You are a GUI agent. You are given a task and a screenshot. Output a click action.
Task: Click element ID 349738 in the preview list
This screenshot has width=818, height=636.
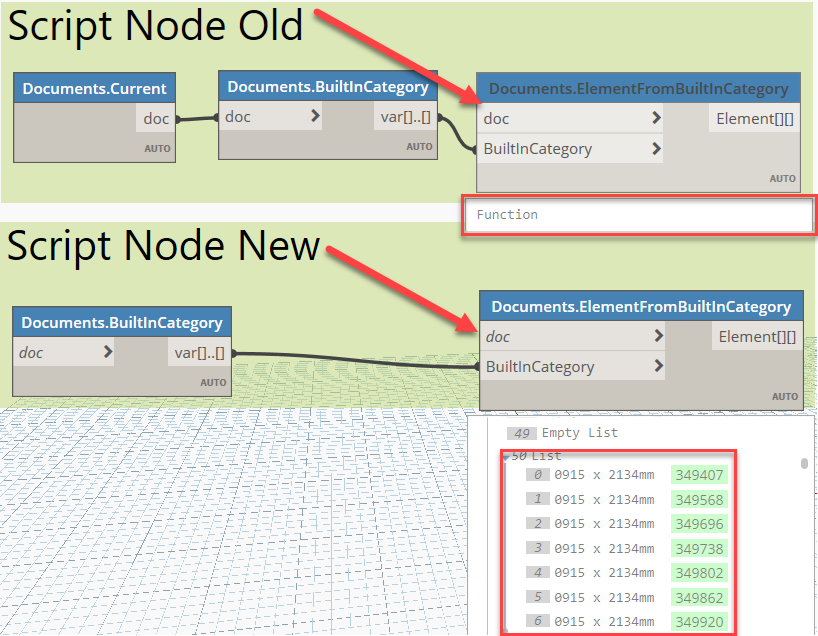coord(699,548)
